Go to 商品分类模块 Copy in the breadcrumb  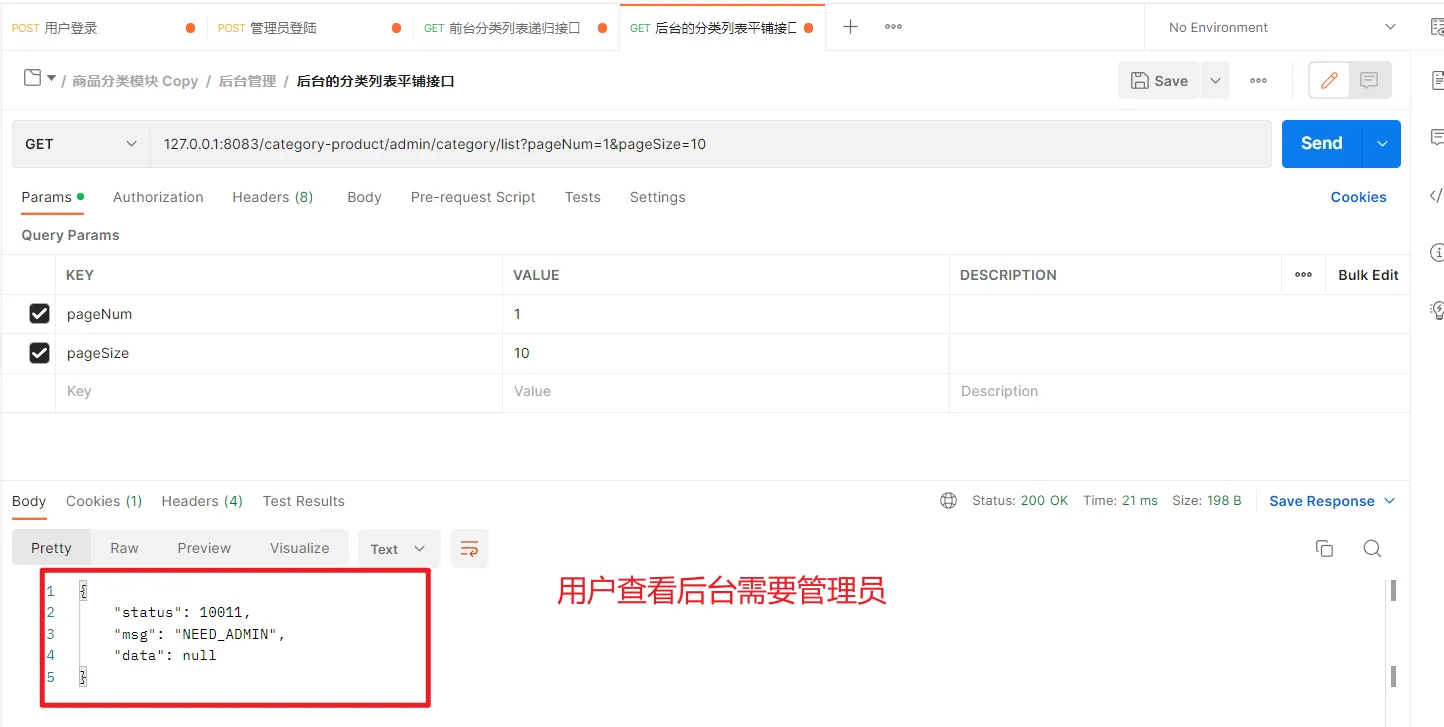(135, 81)
